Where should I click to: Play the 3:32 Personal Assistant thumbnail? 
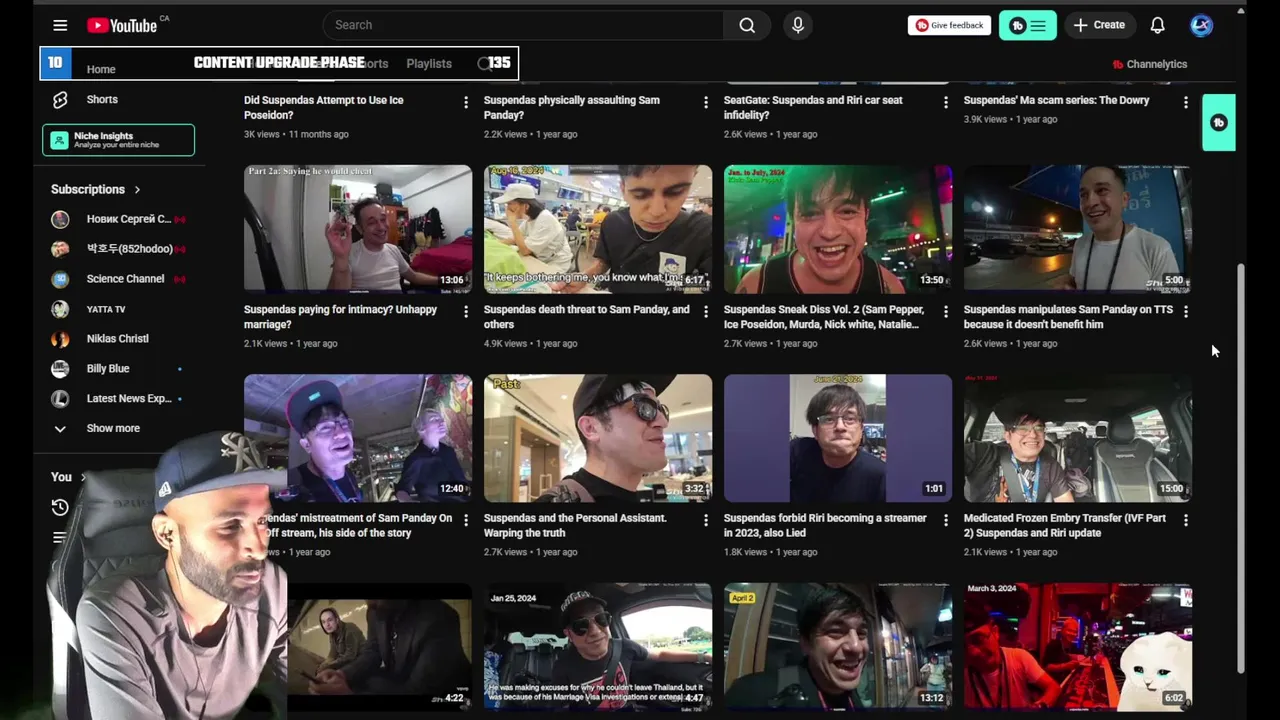(598, 438)
